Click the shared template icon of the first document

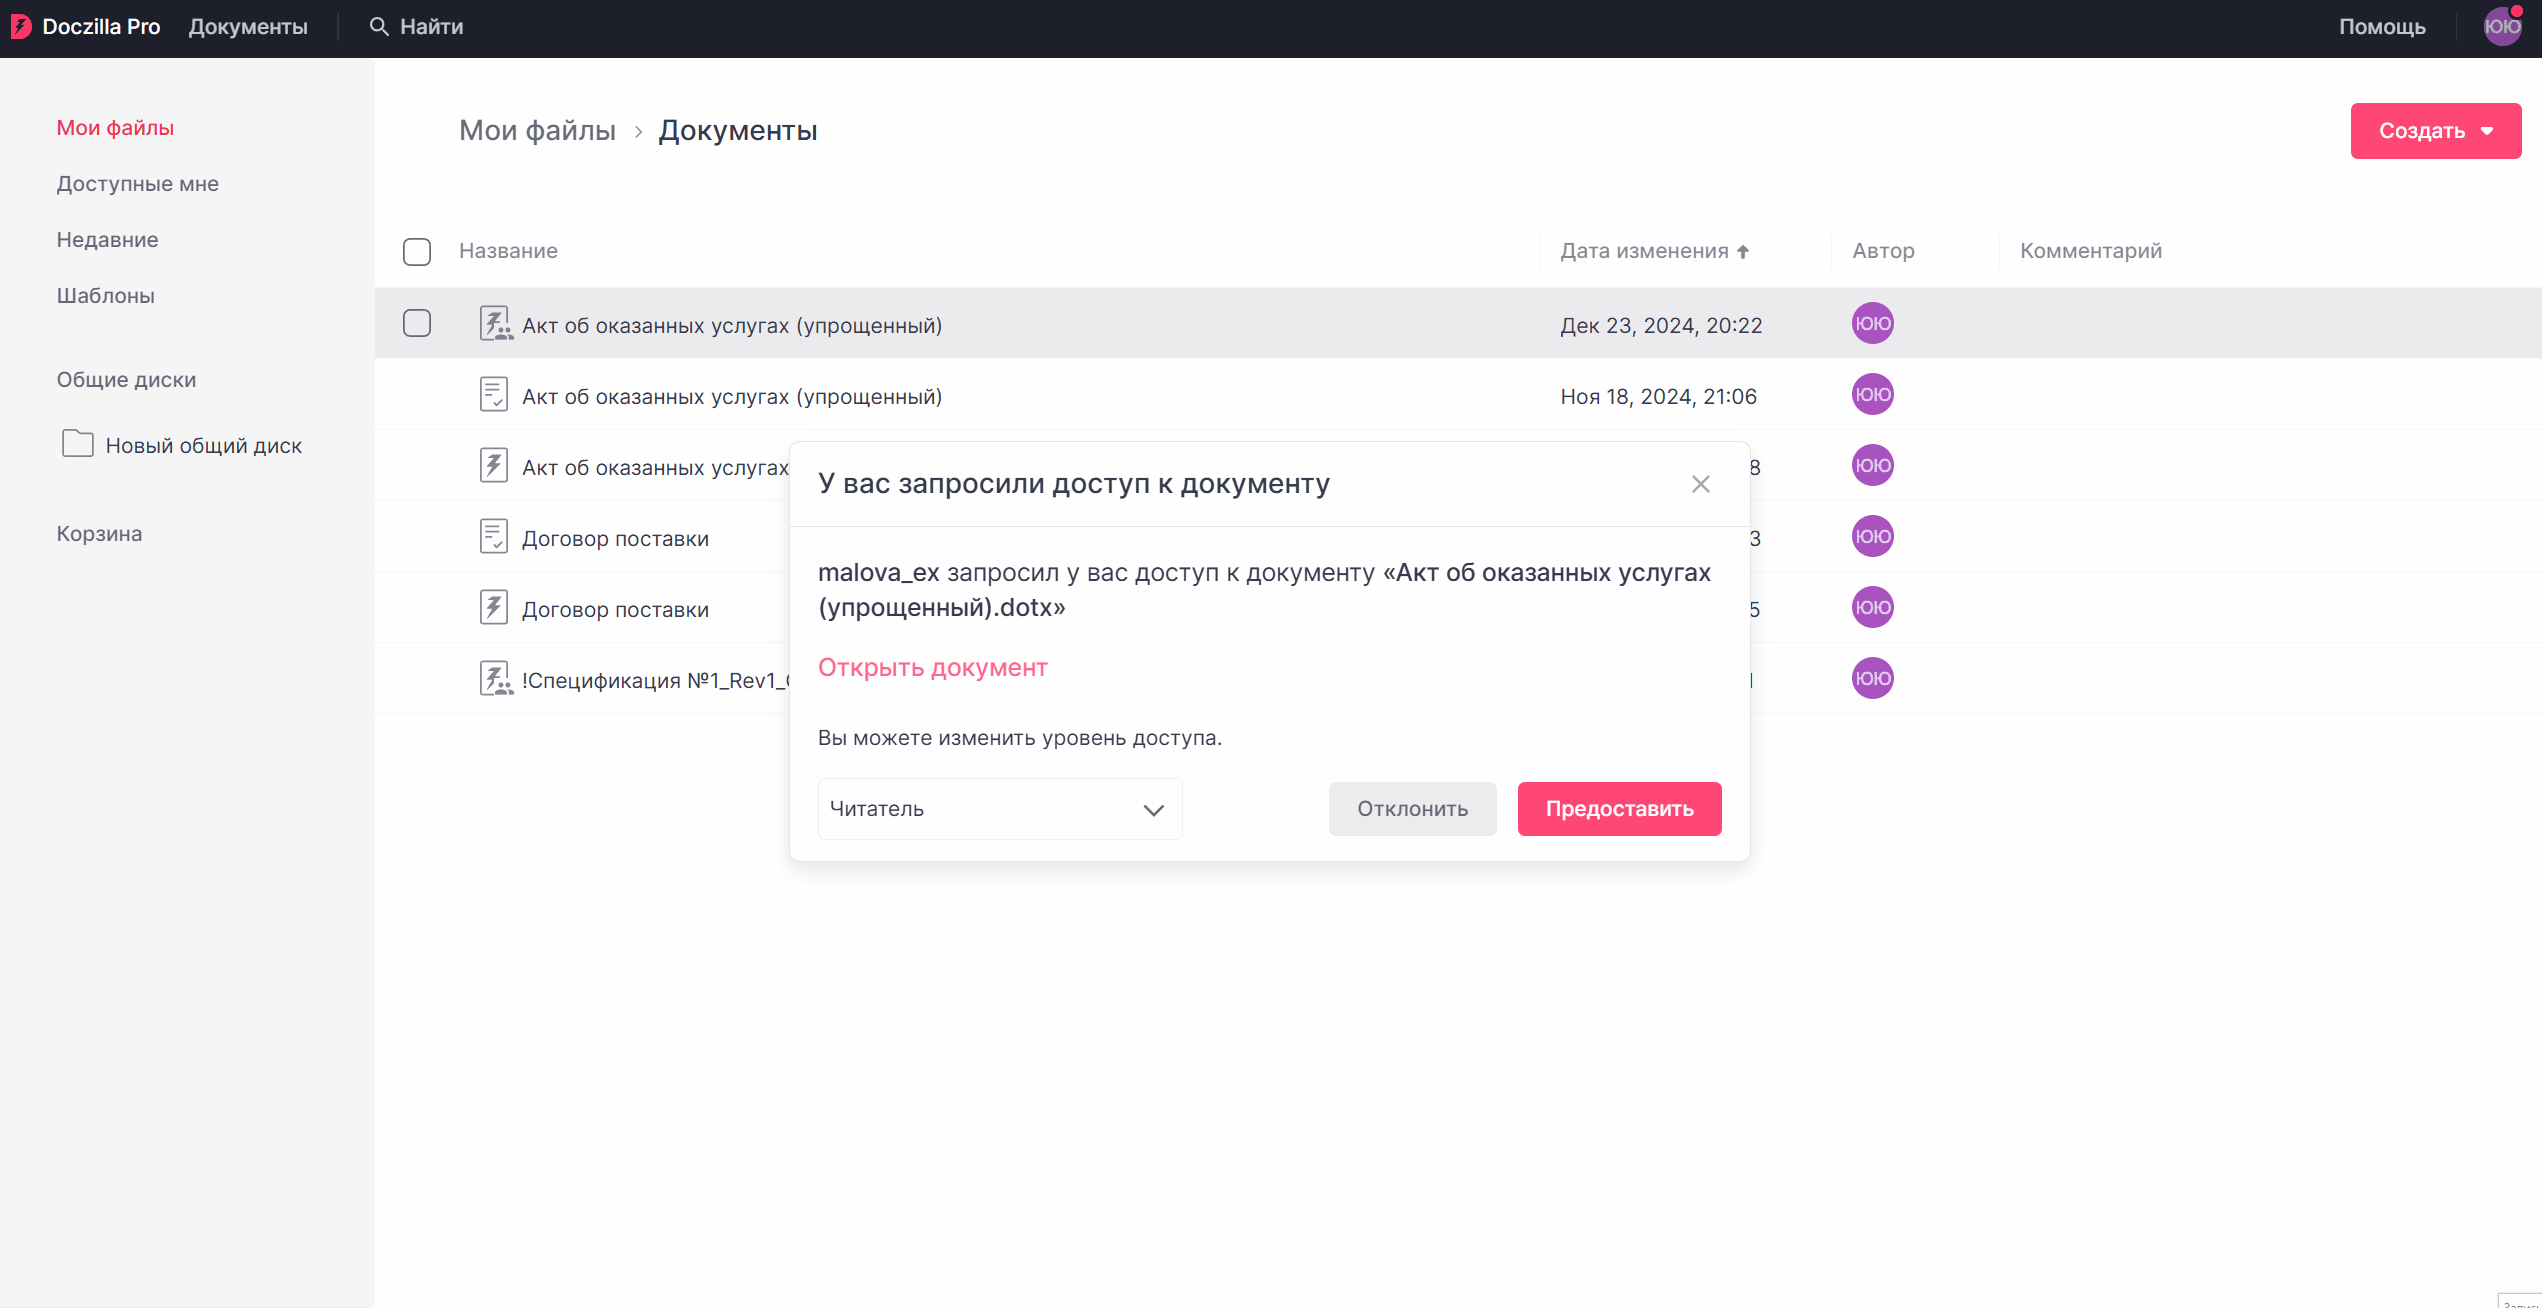(494, 324)
